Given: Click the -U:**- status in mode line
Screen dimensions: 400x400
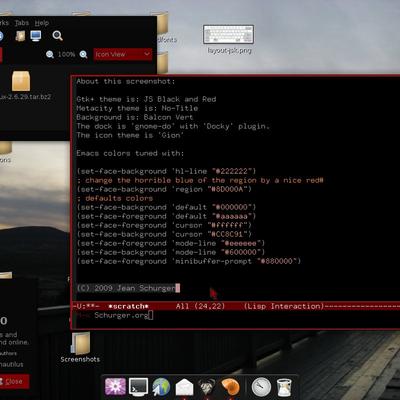Looking at the screenshot, I should (x=86, y=306).
